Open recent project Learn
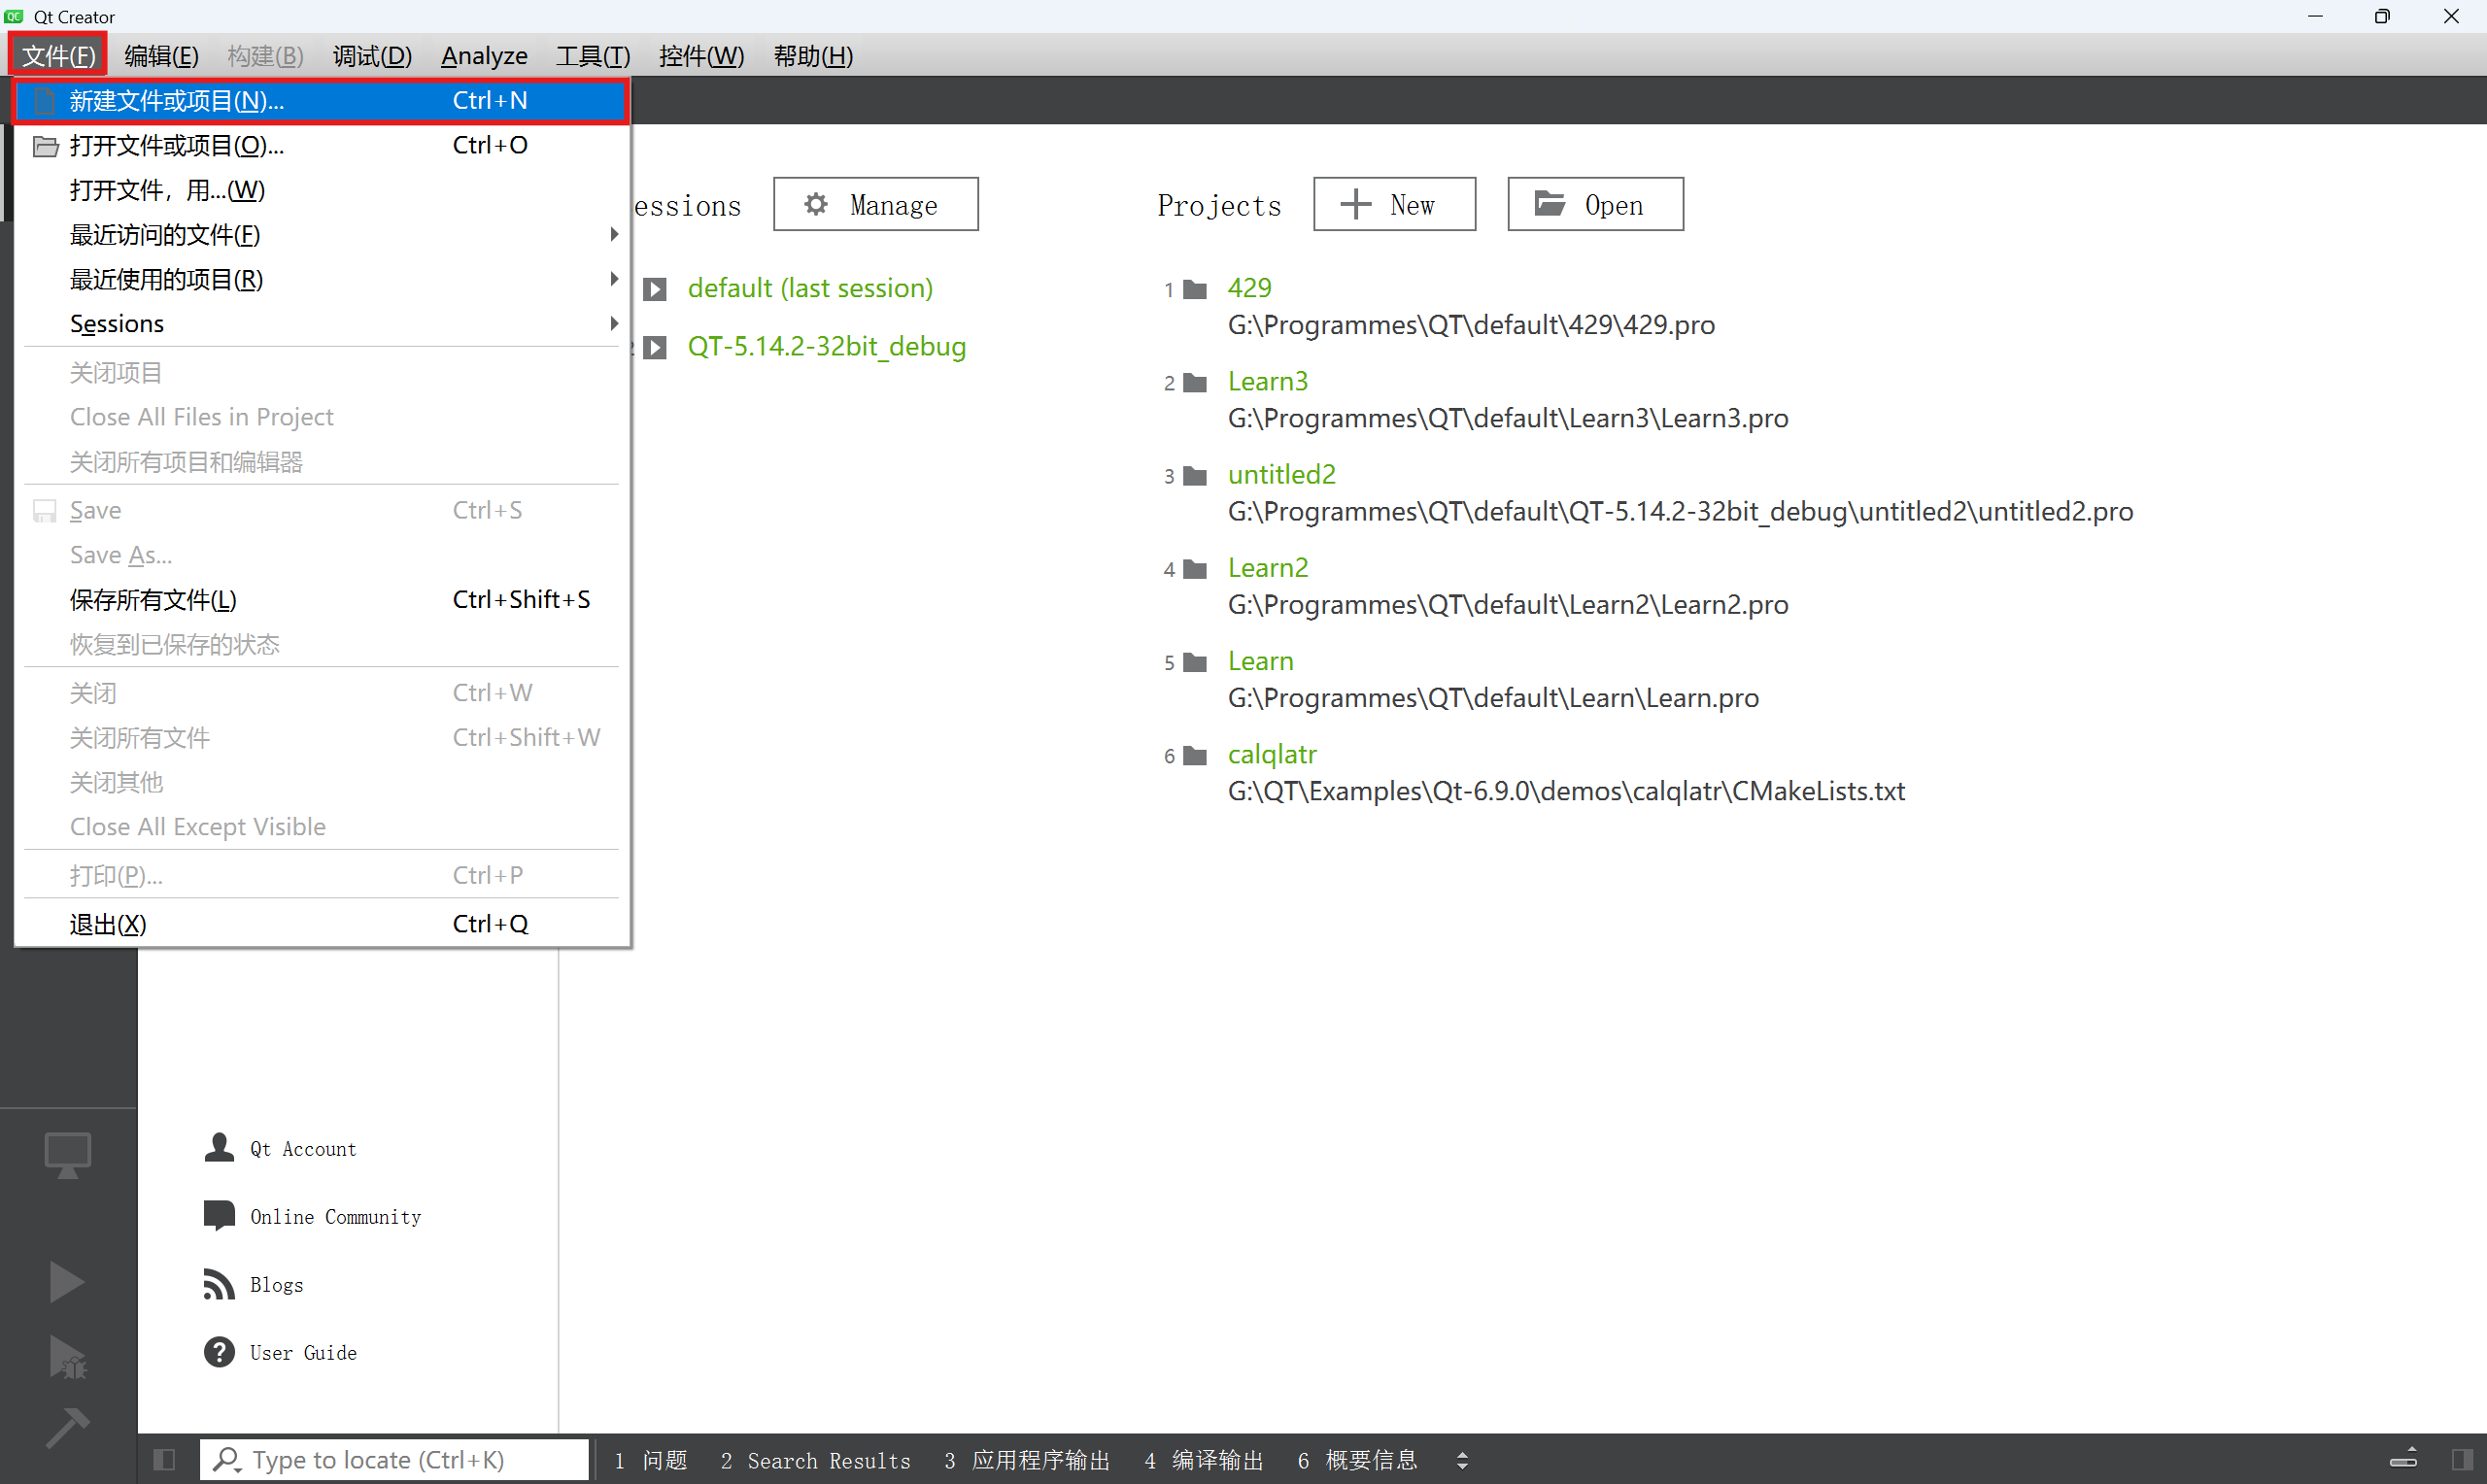The width and height of the screenshot is (2487, 1484). click(1260, 661)
